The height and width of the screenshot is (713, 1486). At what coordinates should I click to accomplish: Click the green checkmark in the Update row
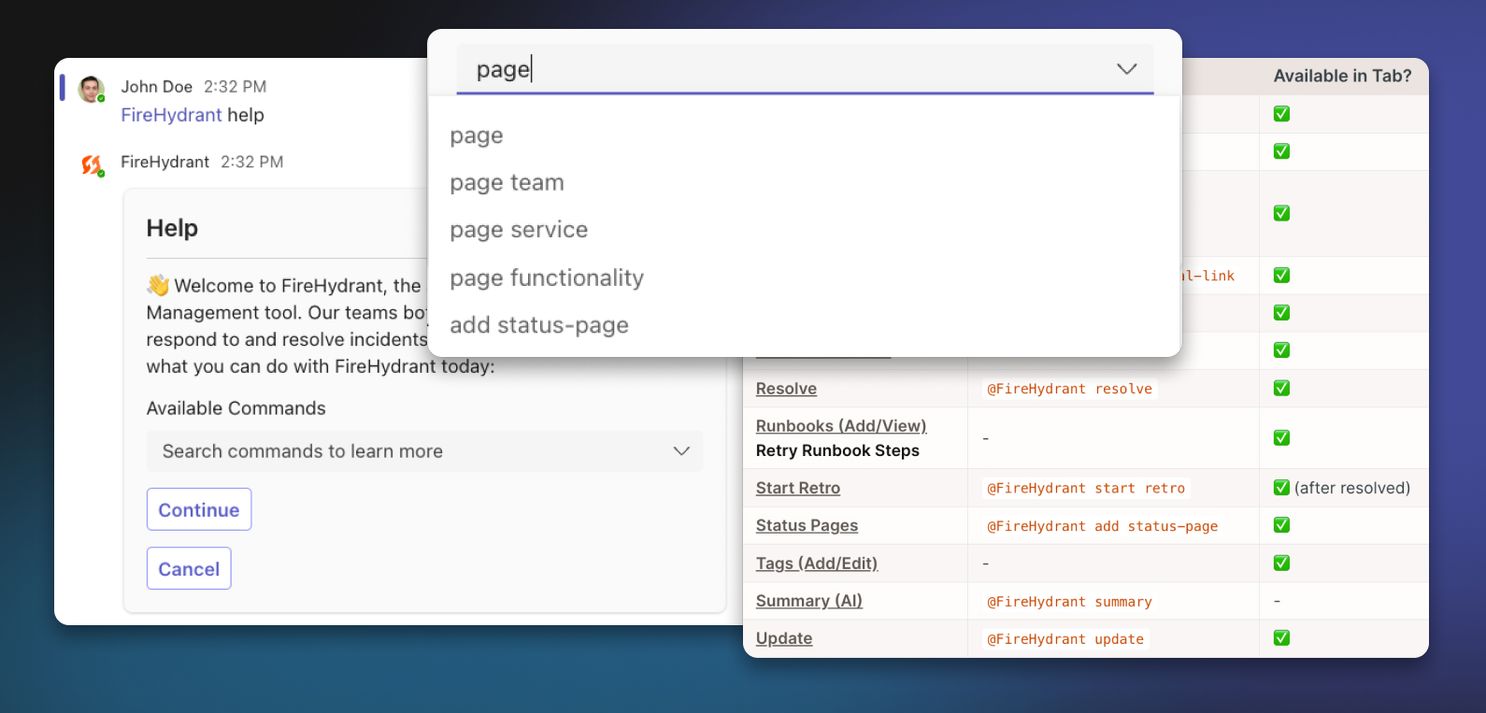1281,638
